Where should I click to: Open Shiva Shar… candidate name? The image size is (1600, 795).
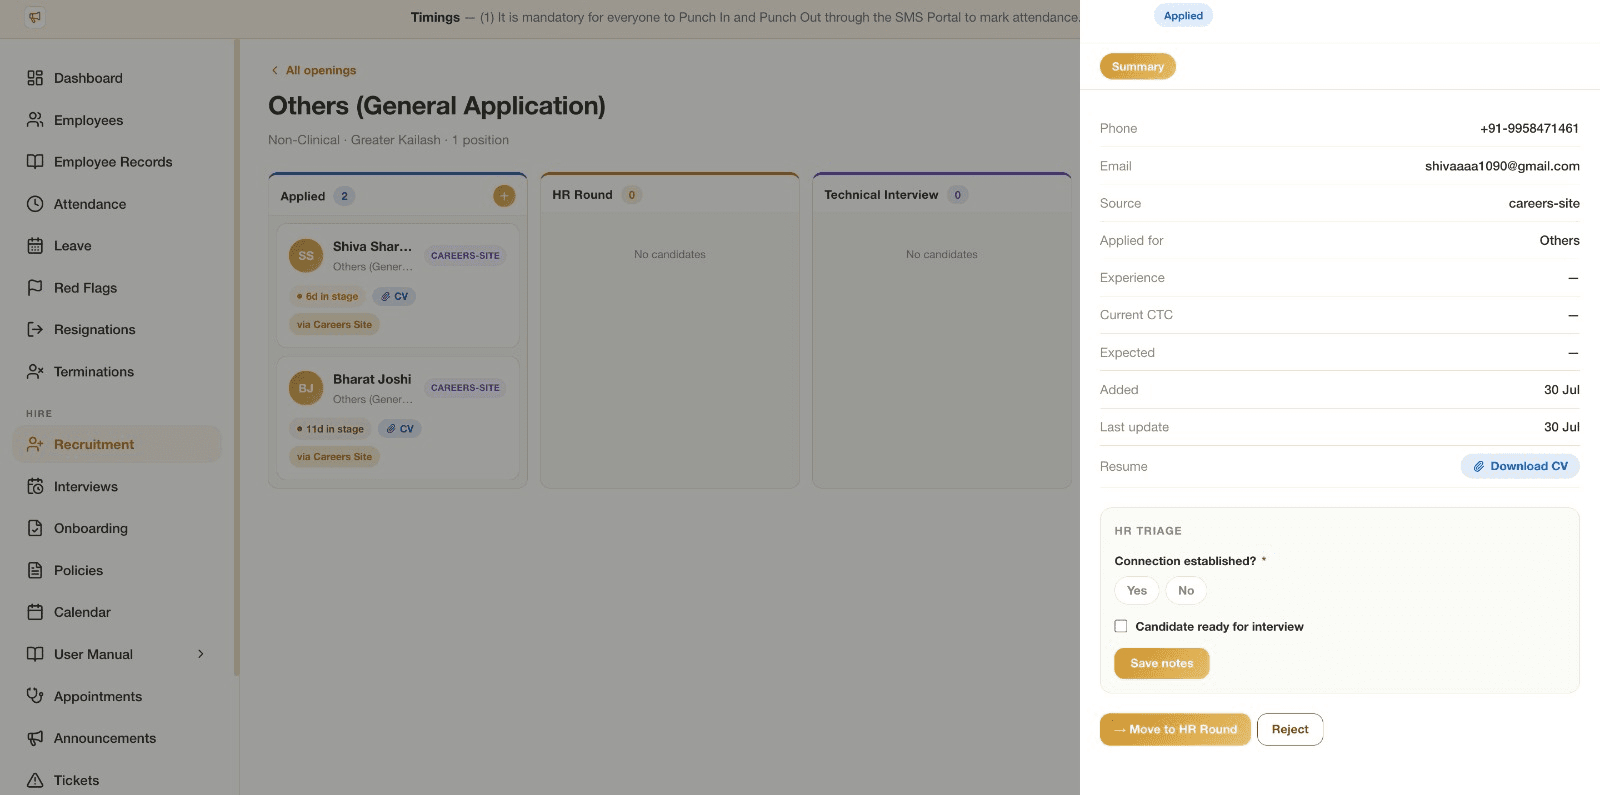[x=372, y=246]
